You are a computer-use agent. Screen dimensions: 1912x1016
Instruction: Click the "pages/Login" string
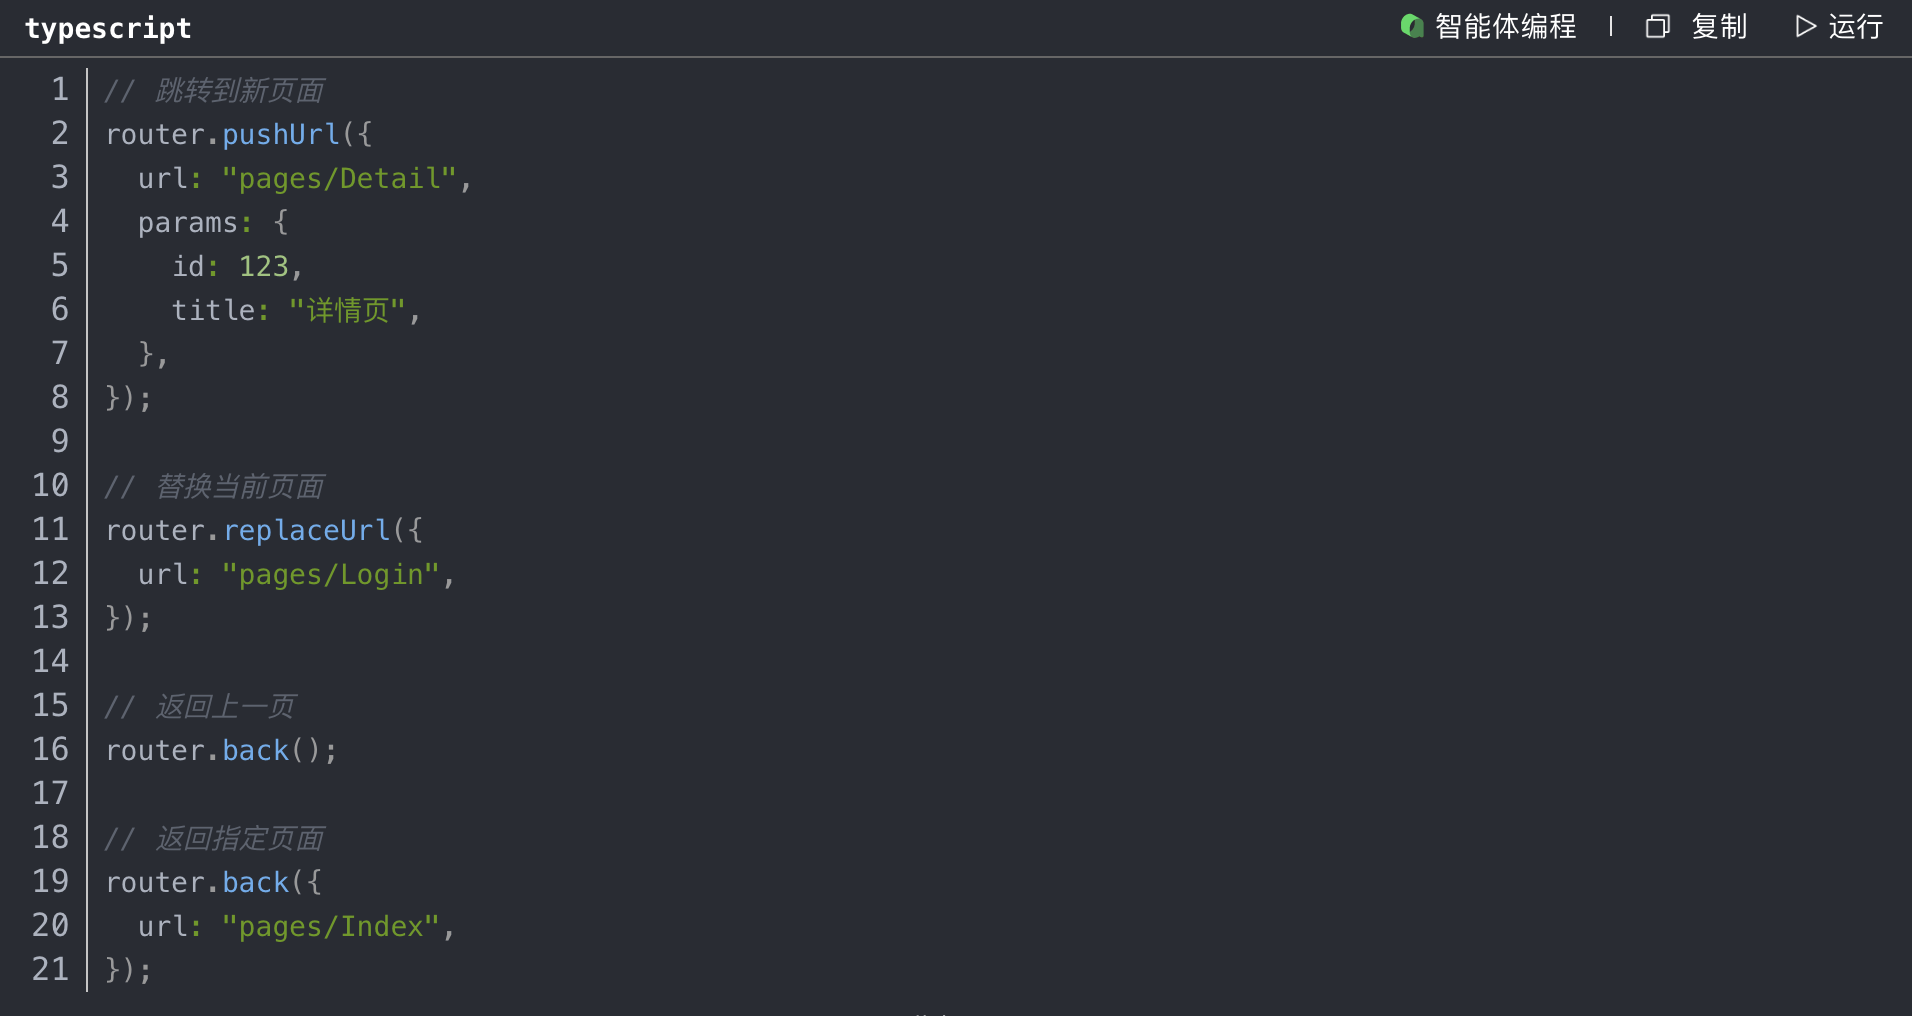pyautogui.click(x=330, y=574)
